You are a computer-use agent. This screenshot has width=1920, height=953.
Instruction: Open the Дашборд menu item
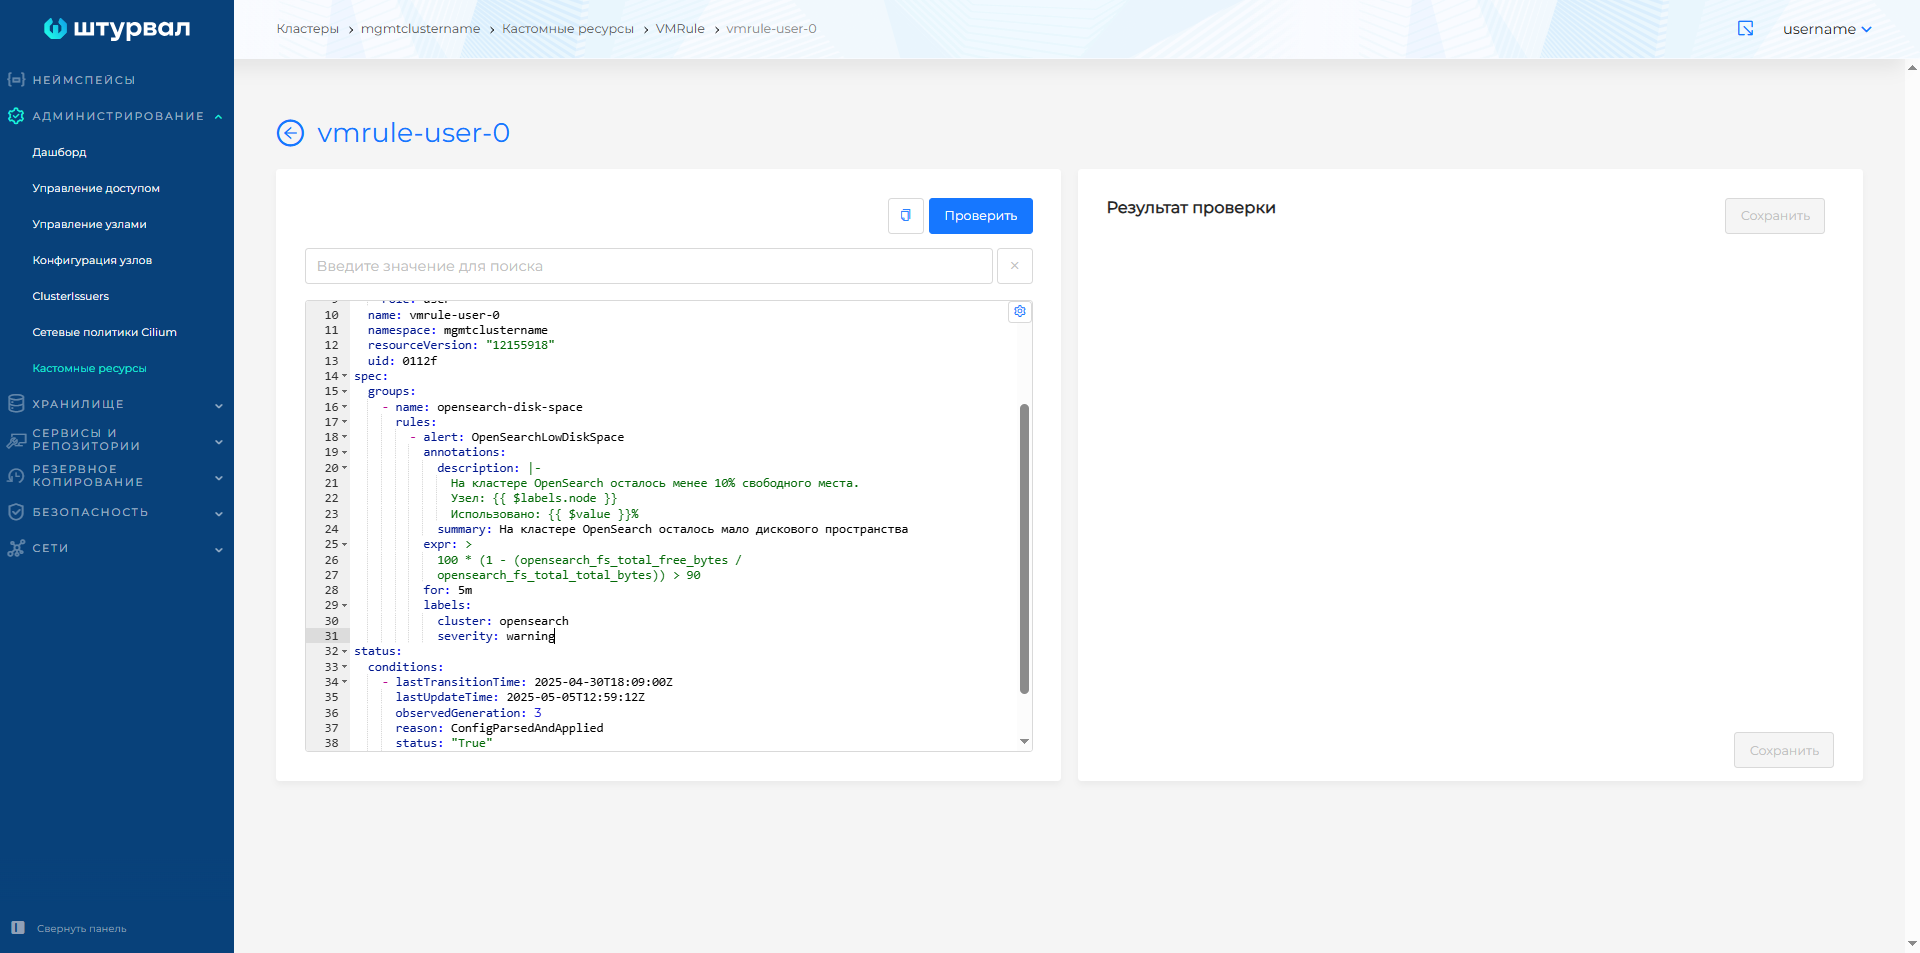[59, 152]
